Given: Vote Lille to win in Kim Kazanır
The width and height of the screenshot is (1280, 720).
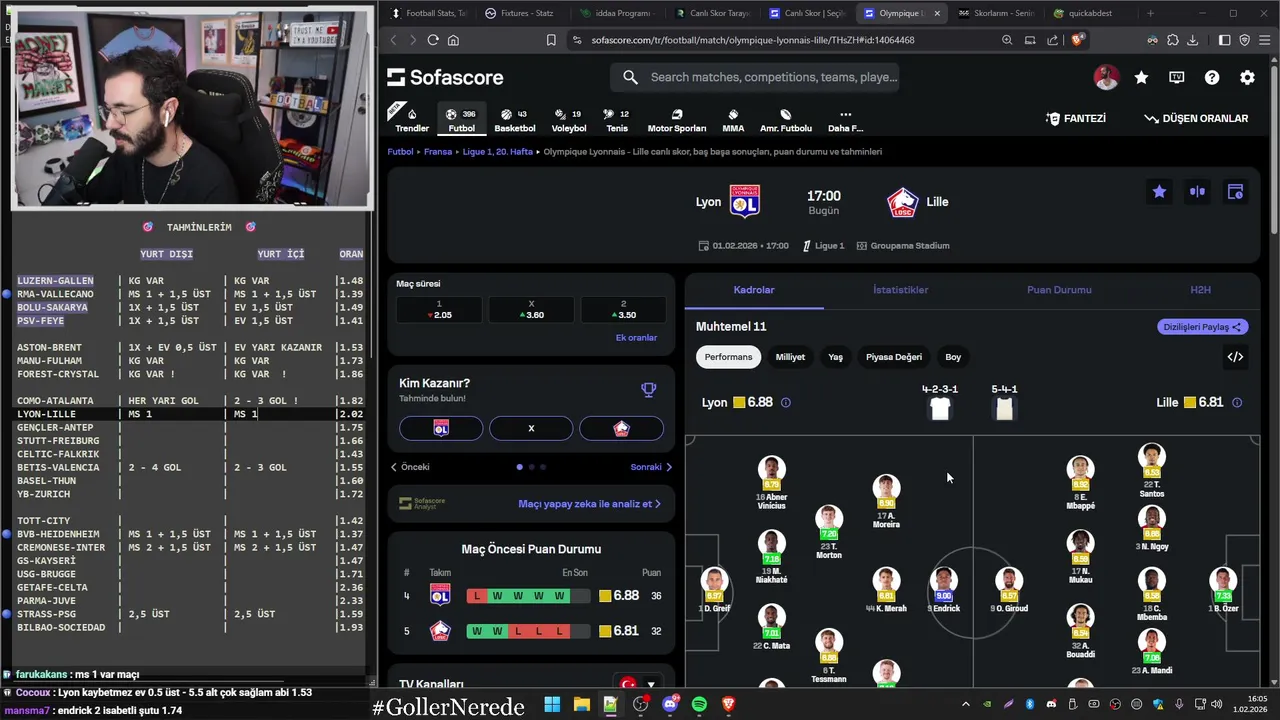Looking at the screenshot, I should pyautogui.click(x=621, y=428).
